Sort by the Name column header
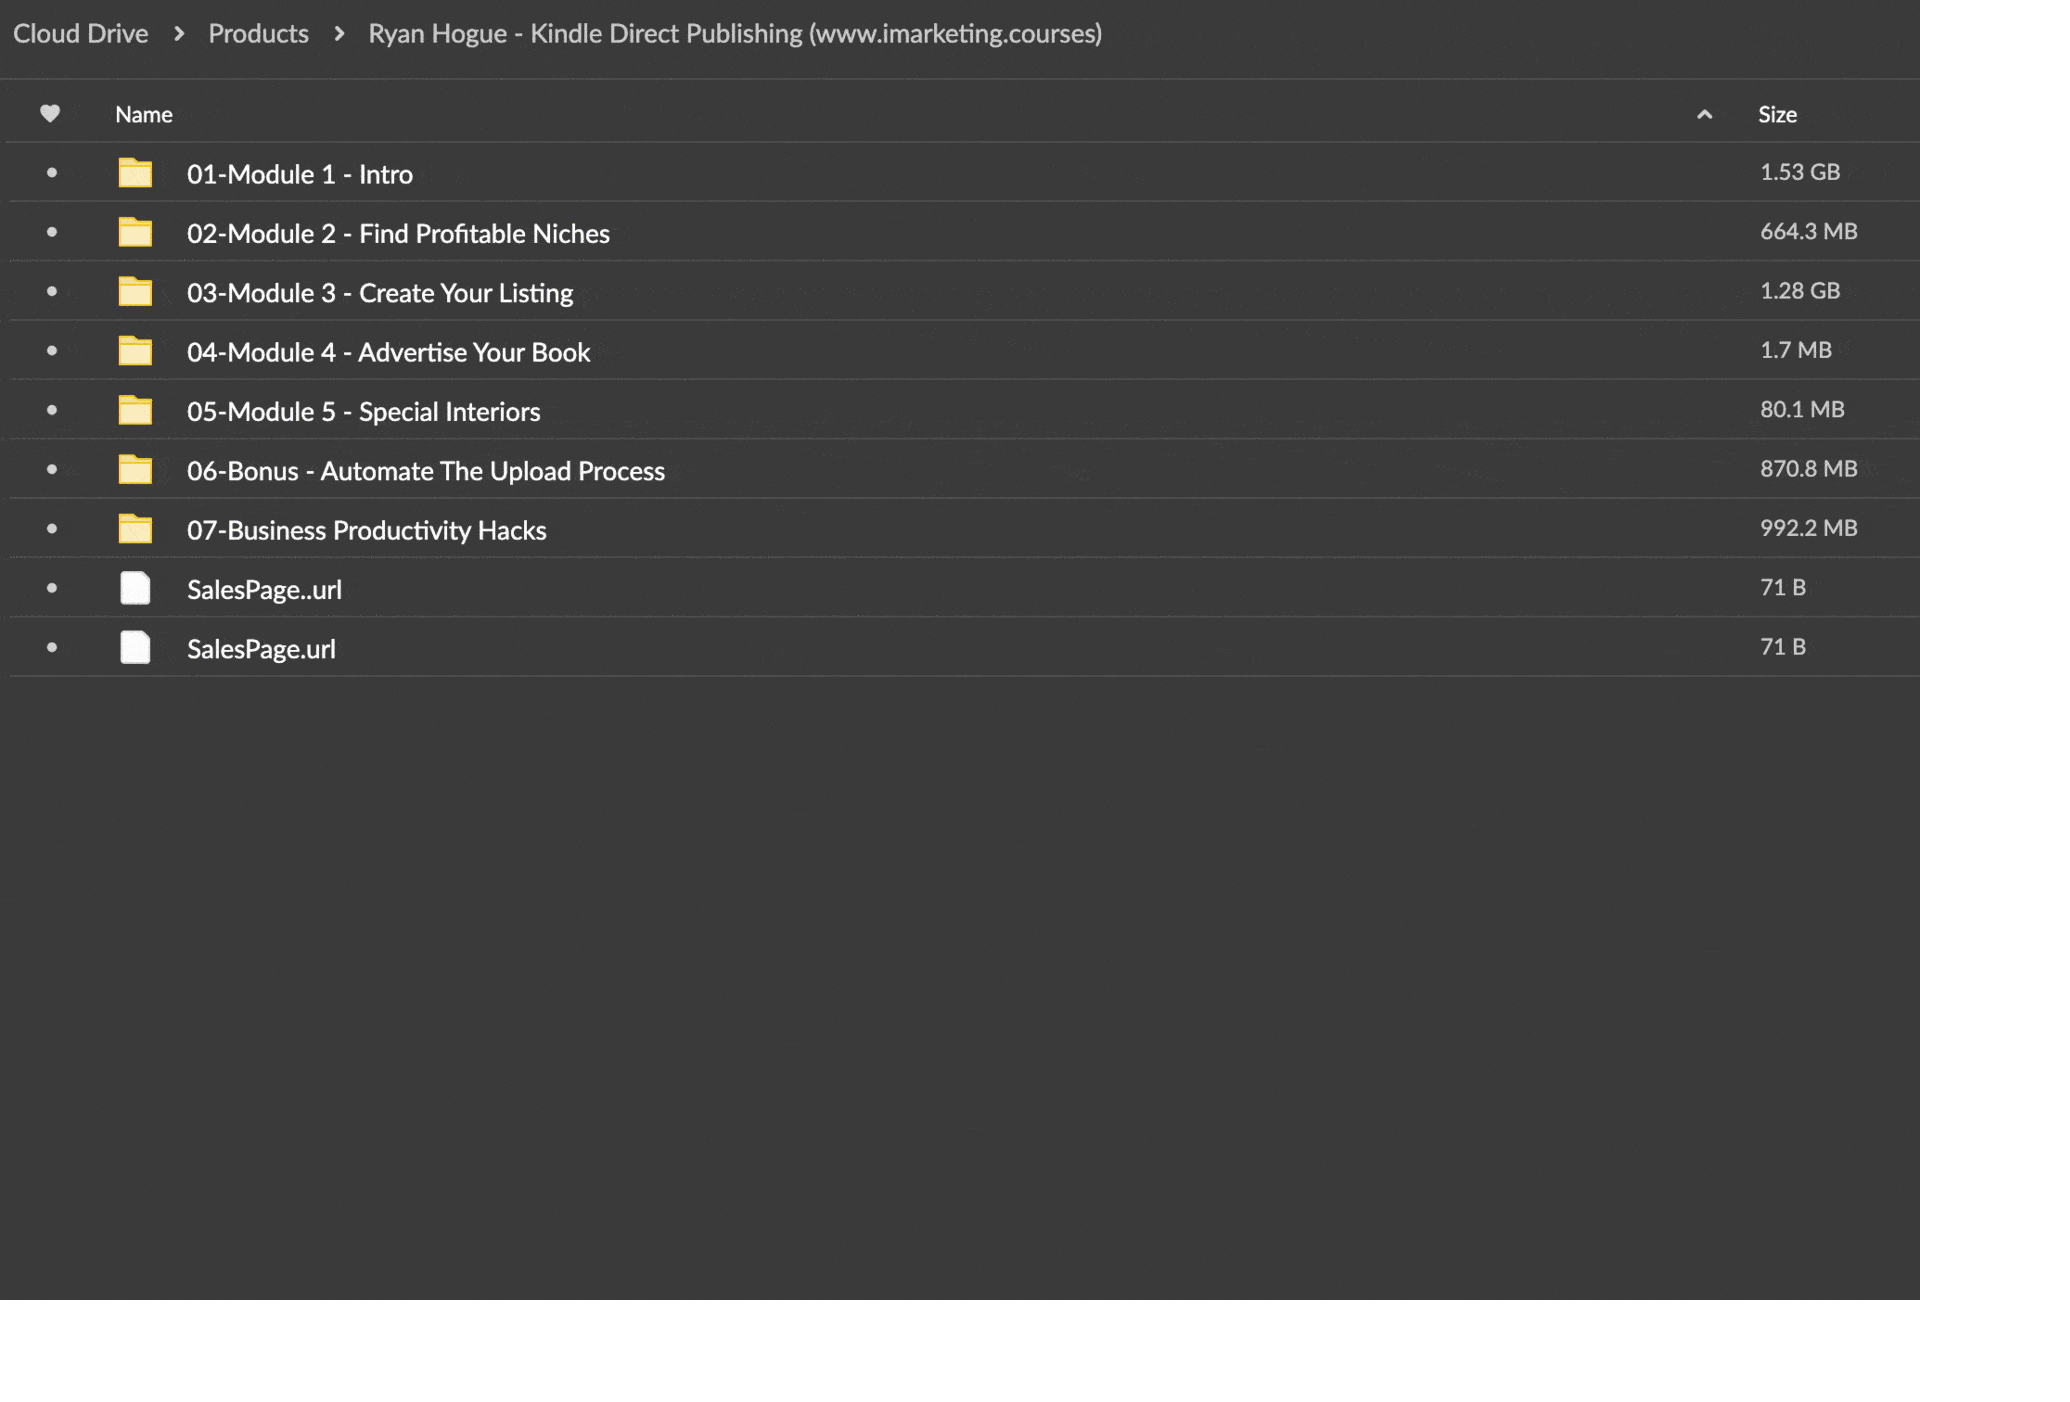This screenshot has height=1402, width=2070. pos(144,115)
